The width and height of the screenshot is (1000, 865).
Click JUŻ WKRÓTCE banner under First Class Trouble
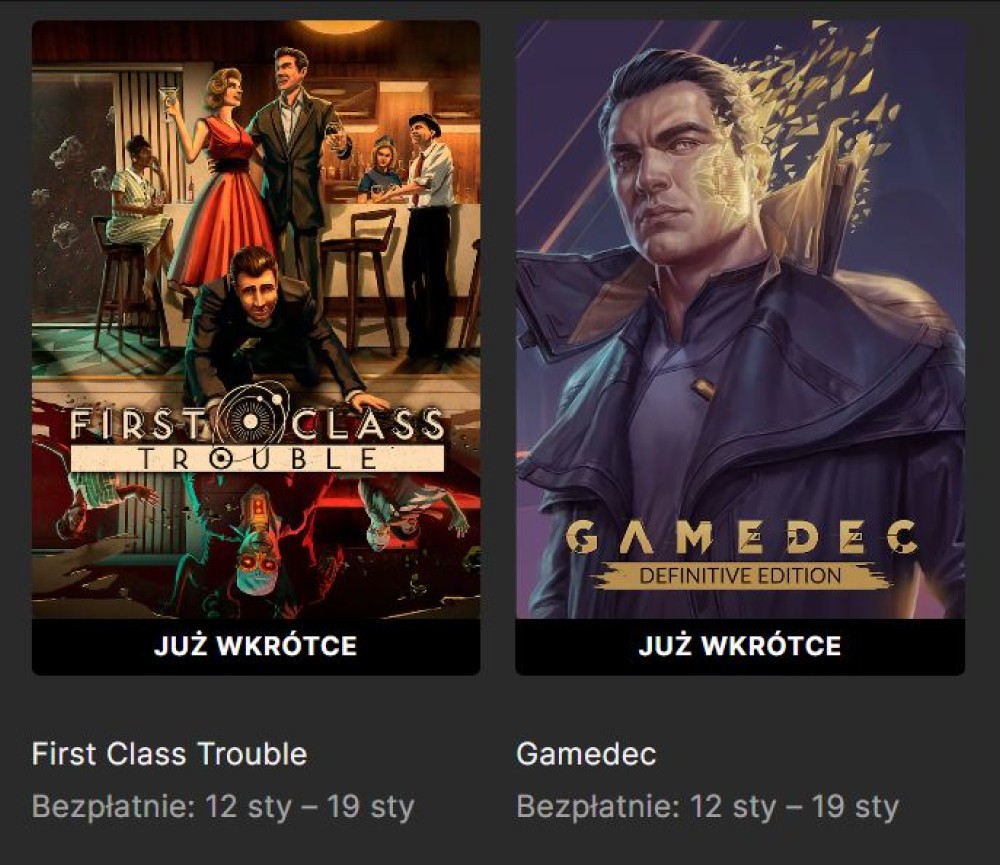tap(256, 646)
